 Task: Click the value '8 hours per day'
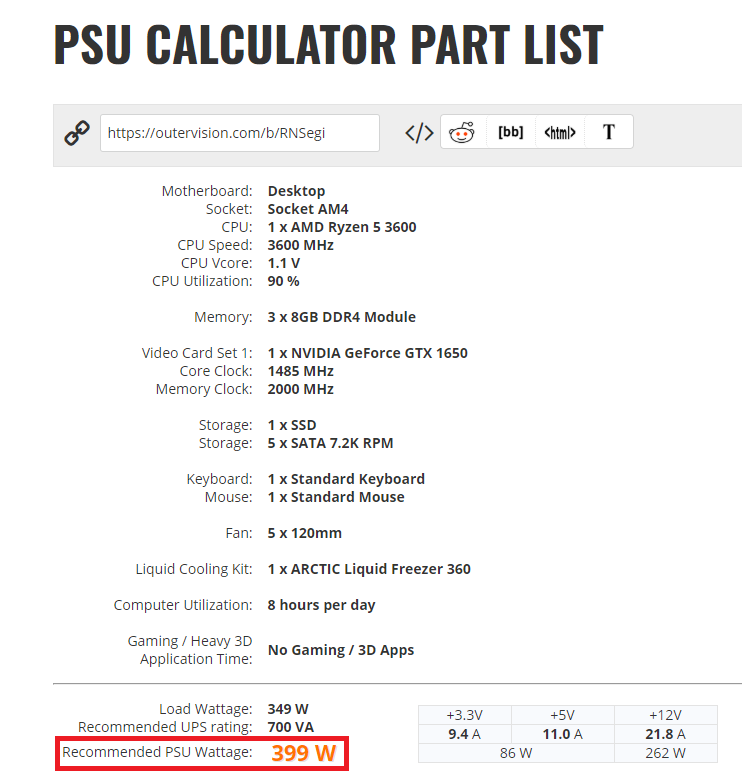pyautogui.click(x=321, y=605)
